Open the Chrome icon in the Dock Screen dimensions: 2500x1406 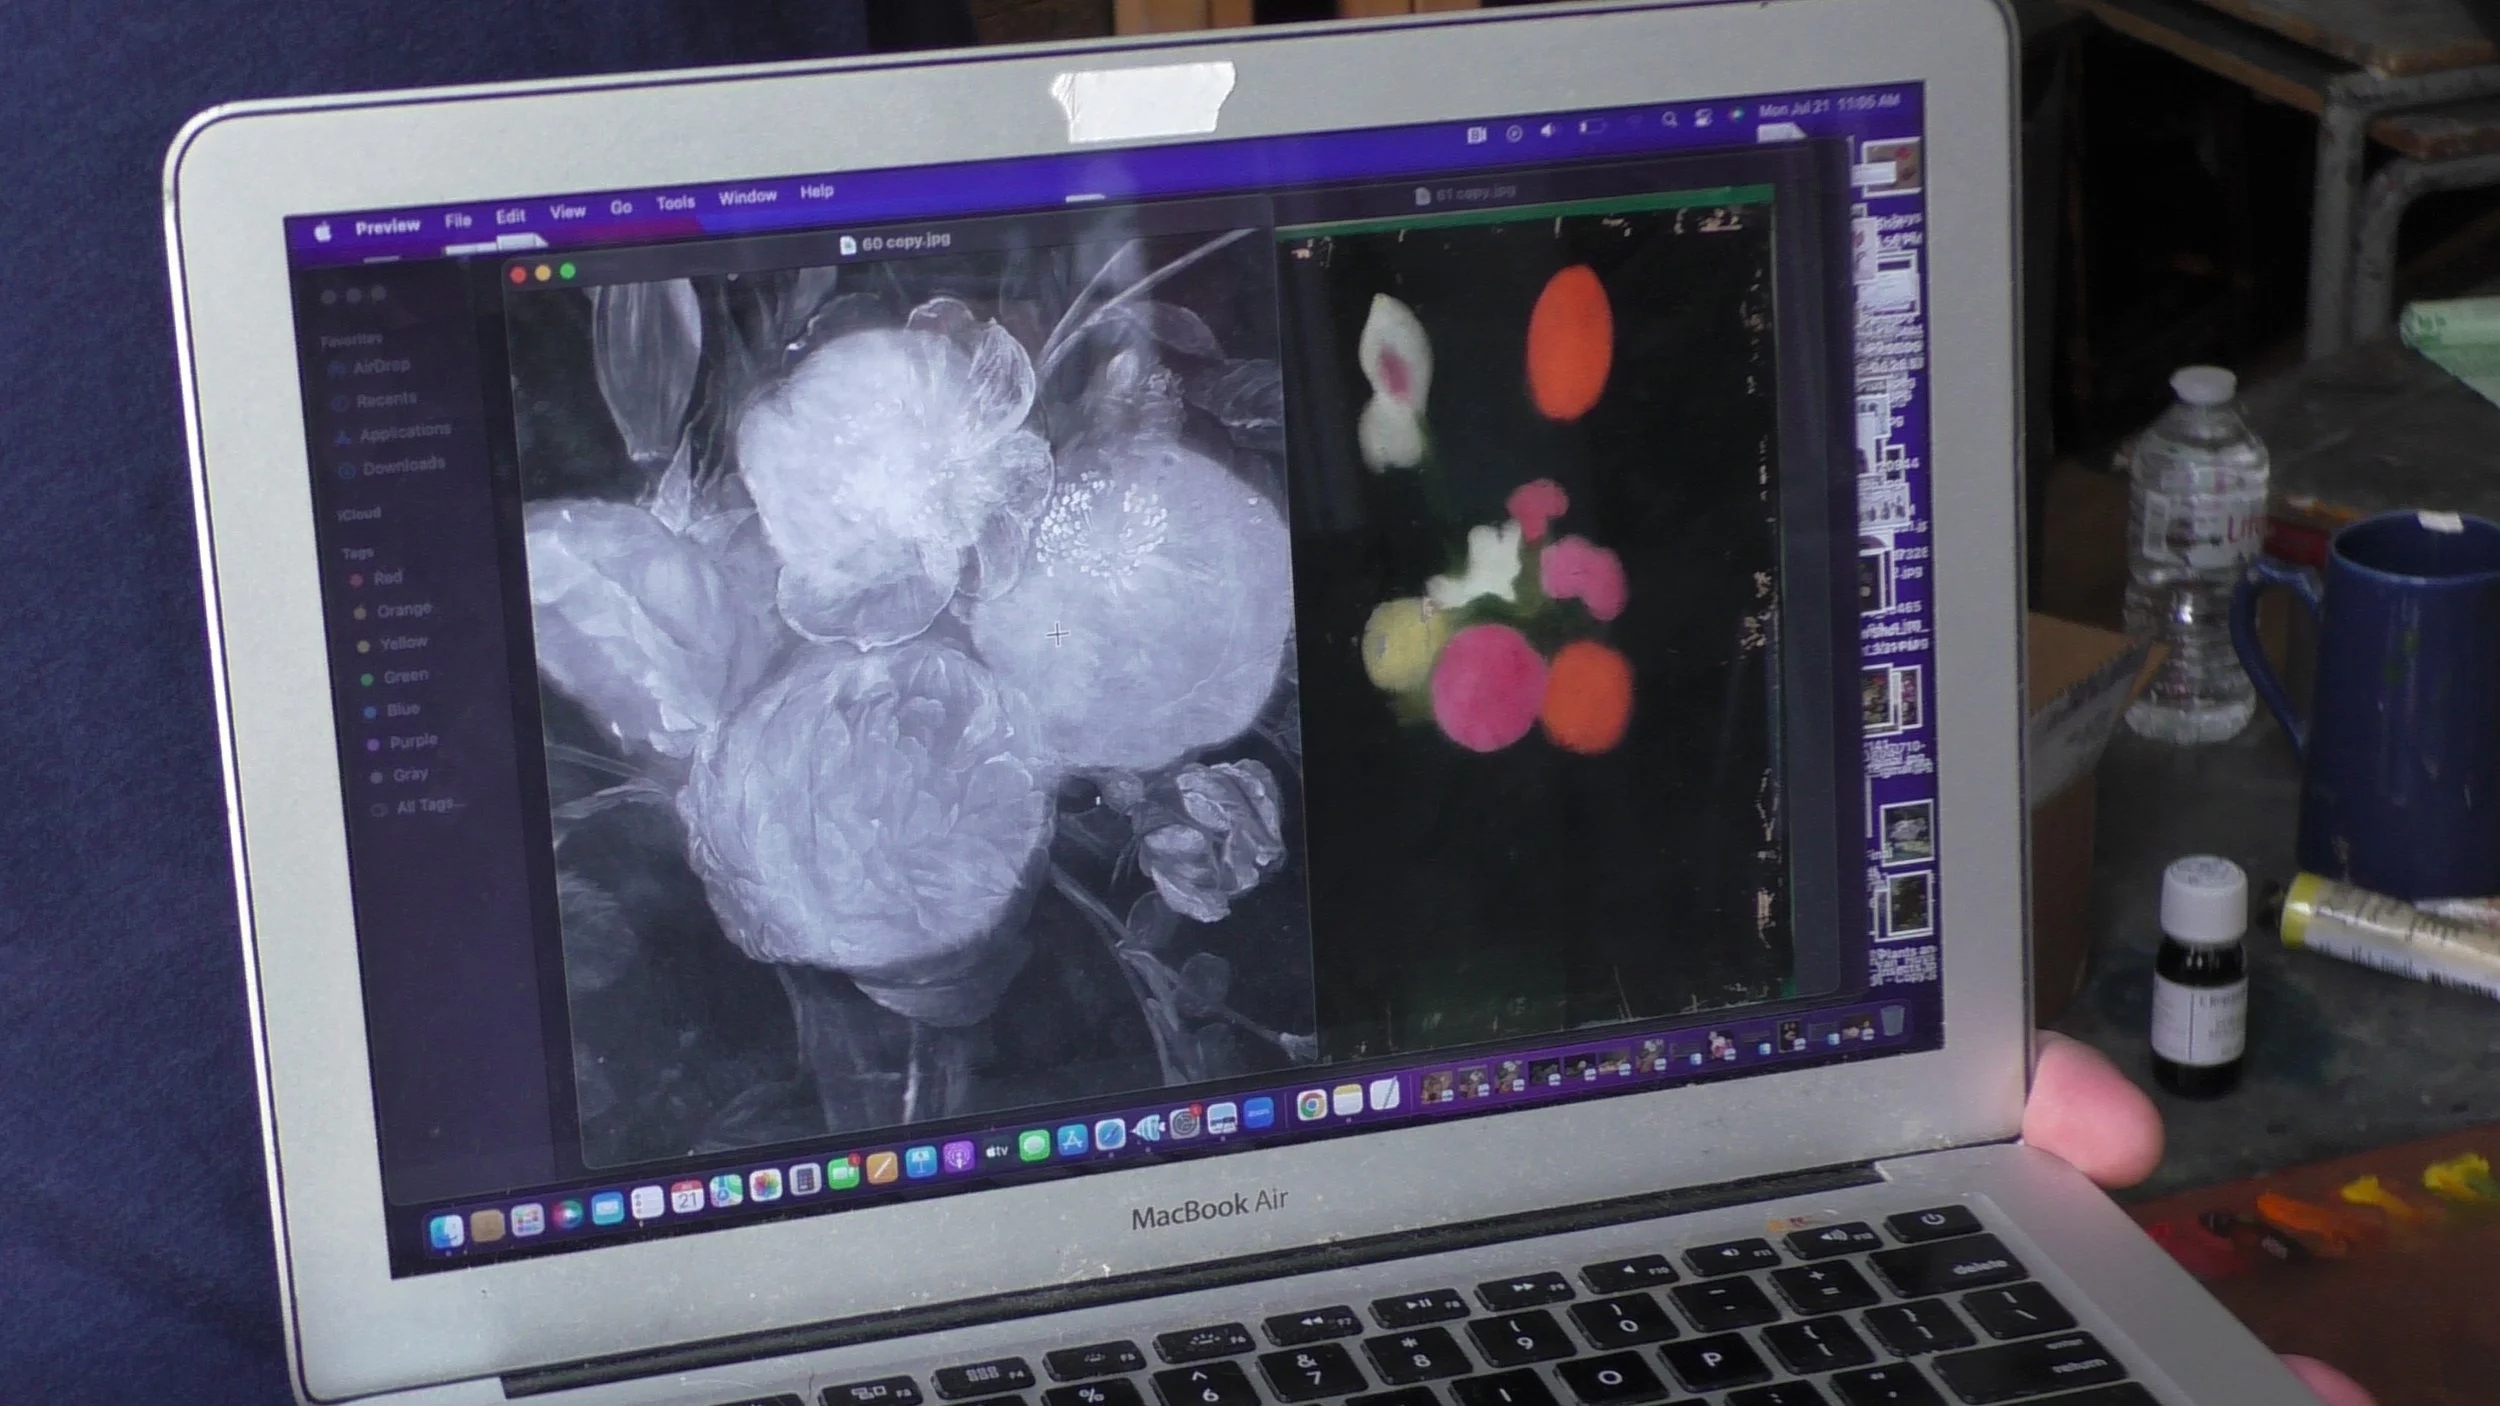1311,1105
